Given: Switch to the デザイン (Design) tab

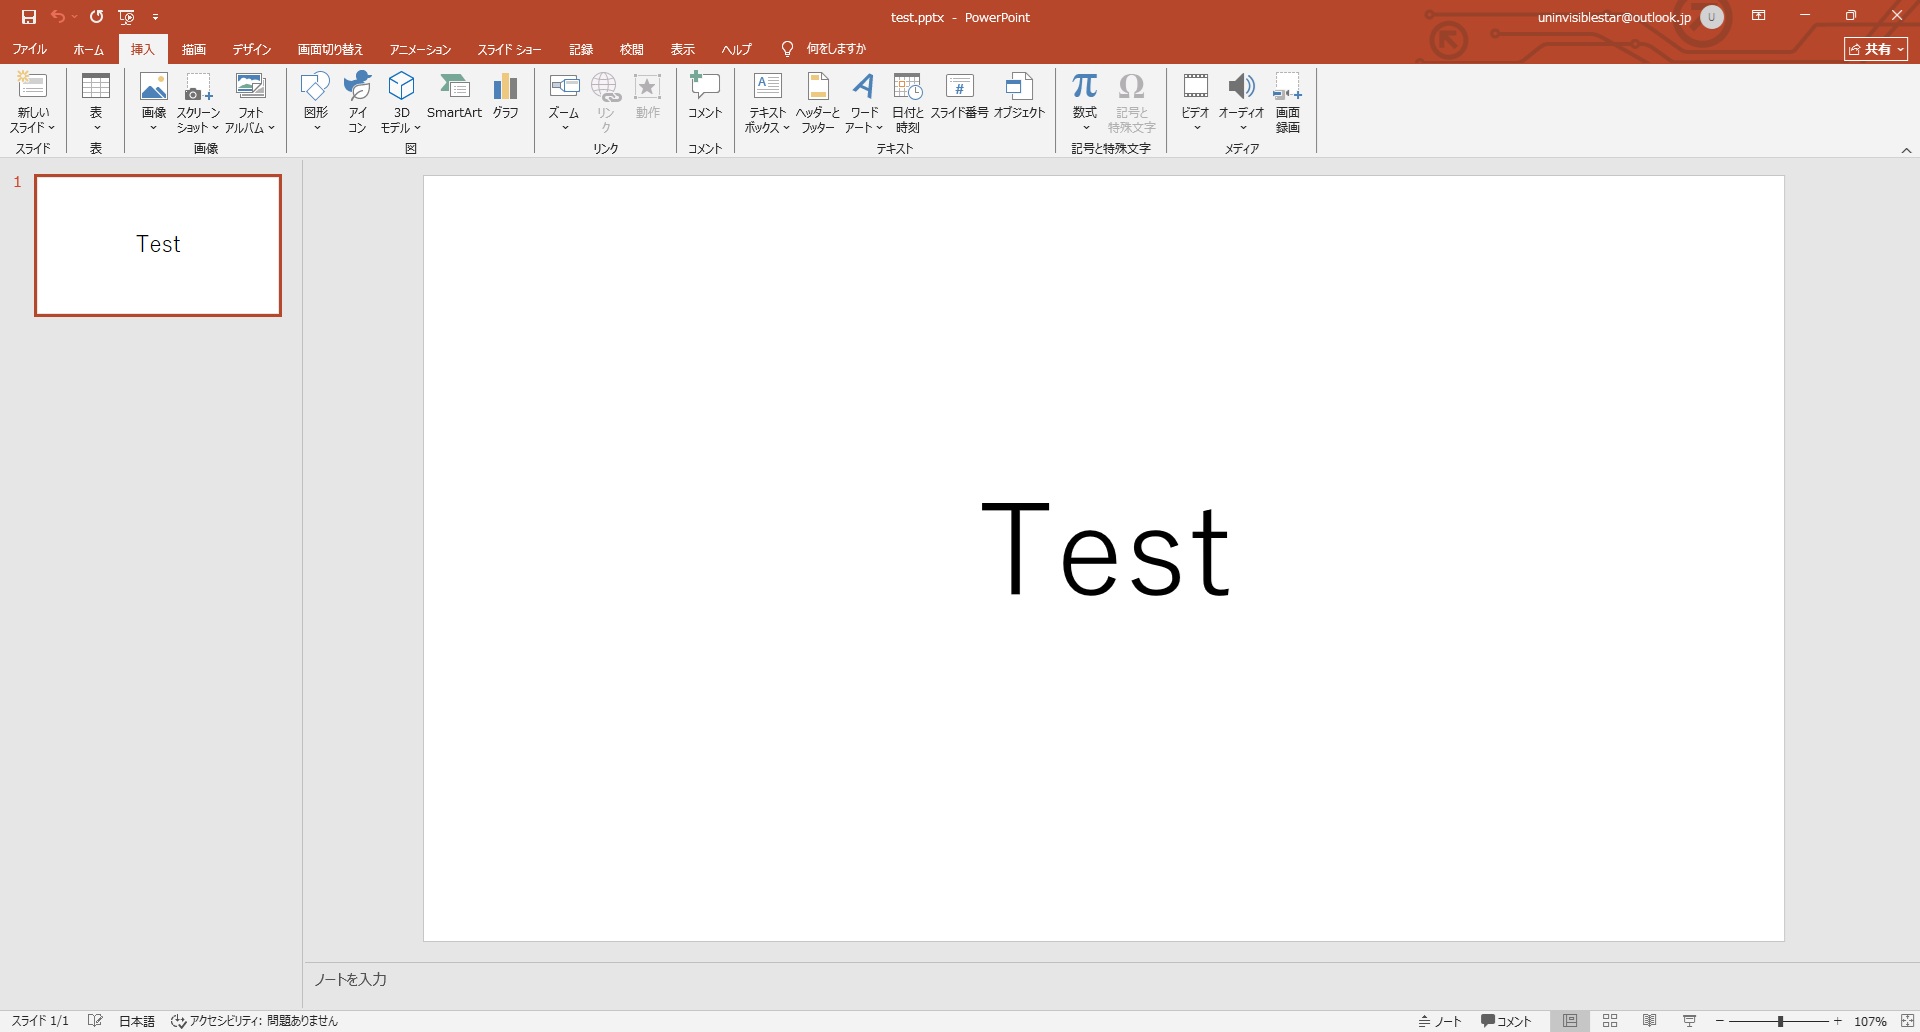Looking at the screenshot, I should tap(252, 49).
